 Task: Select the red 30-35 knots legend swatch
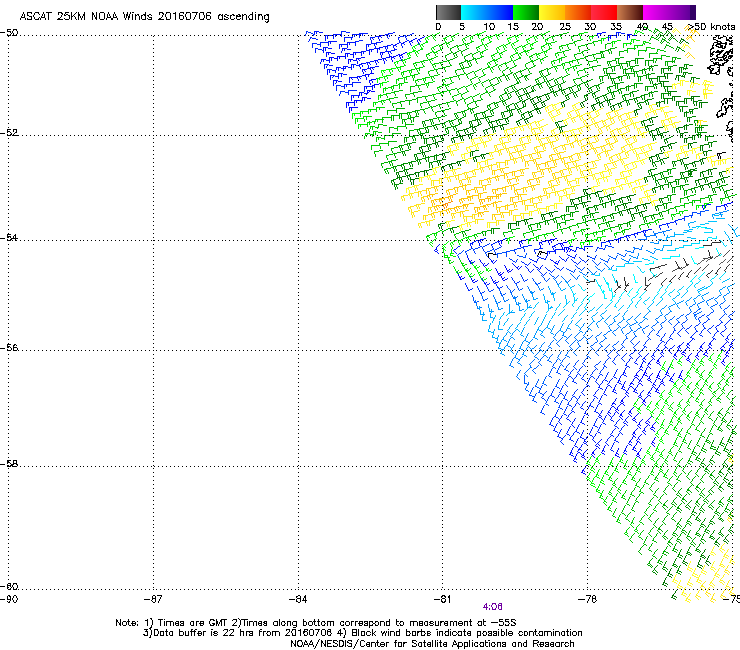click(x=604, y=12)
